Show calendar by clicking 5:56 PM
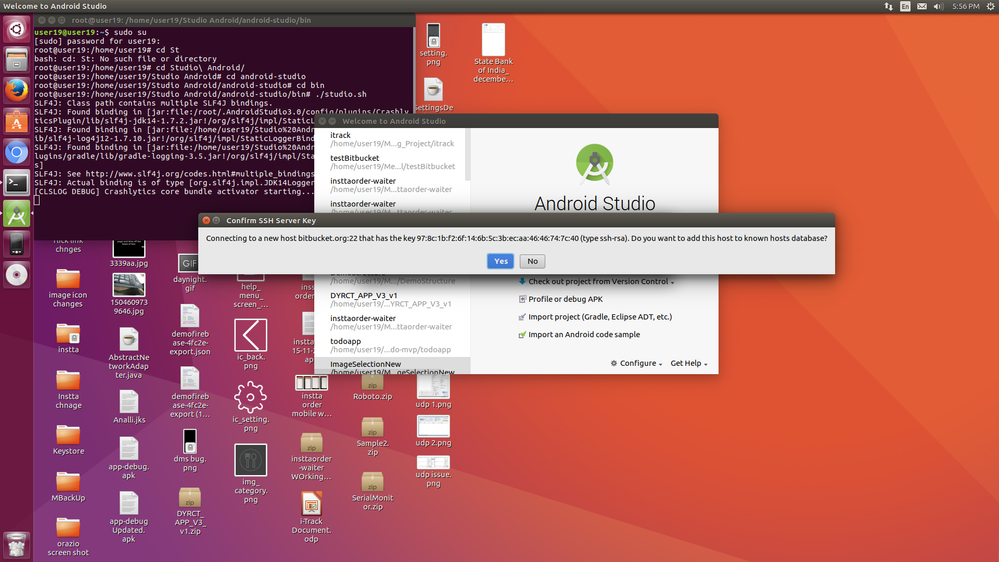This screenshot has height=562, width=999. pyautogui.click(x=965, y=6)
